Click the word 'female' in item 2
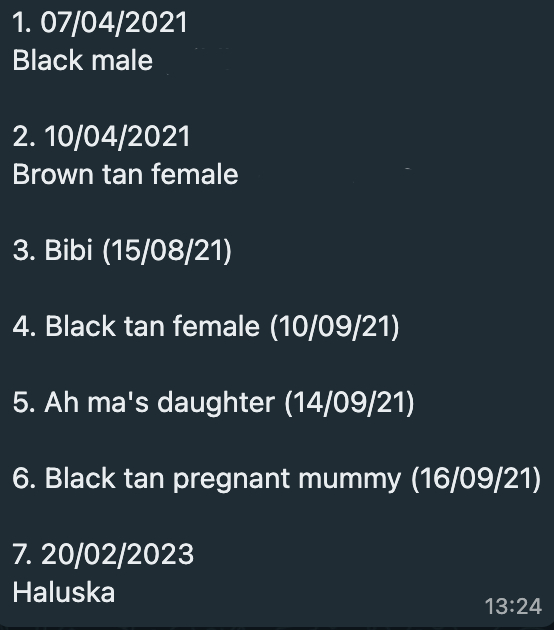The width and height of the screenshot is (554, 630). (195, 174)
